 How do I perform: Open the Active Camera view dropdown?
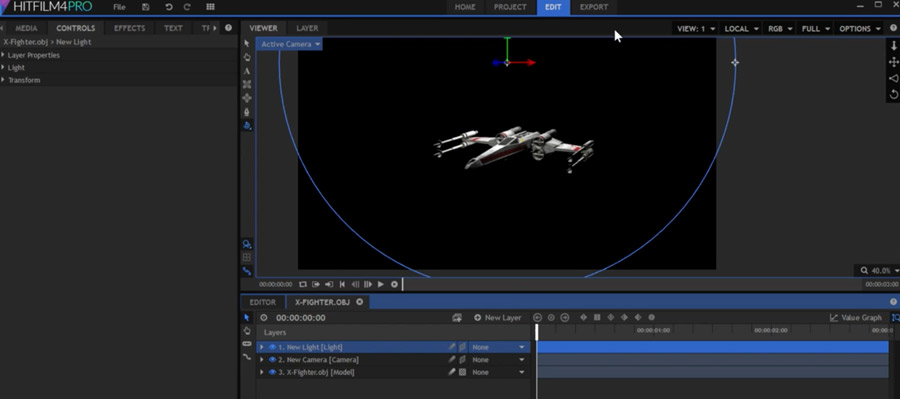[x=290, y=44]
